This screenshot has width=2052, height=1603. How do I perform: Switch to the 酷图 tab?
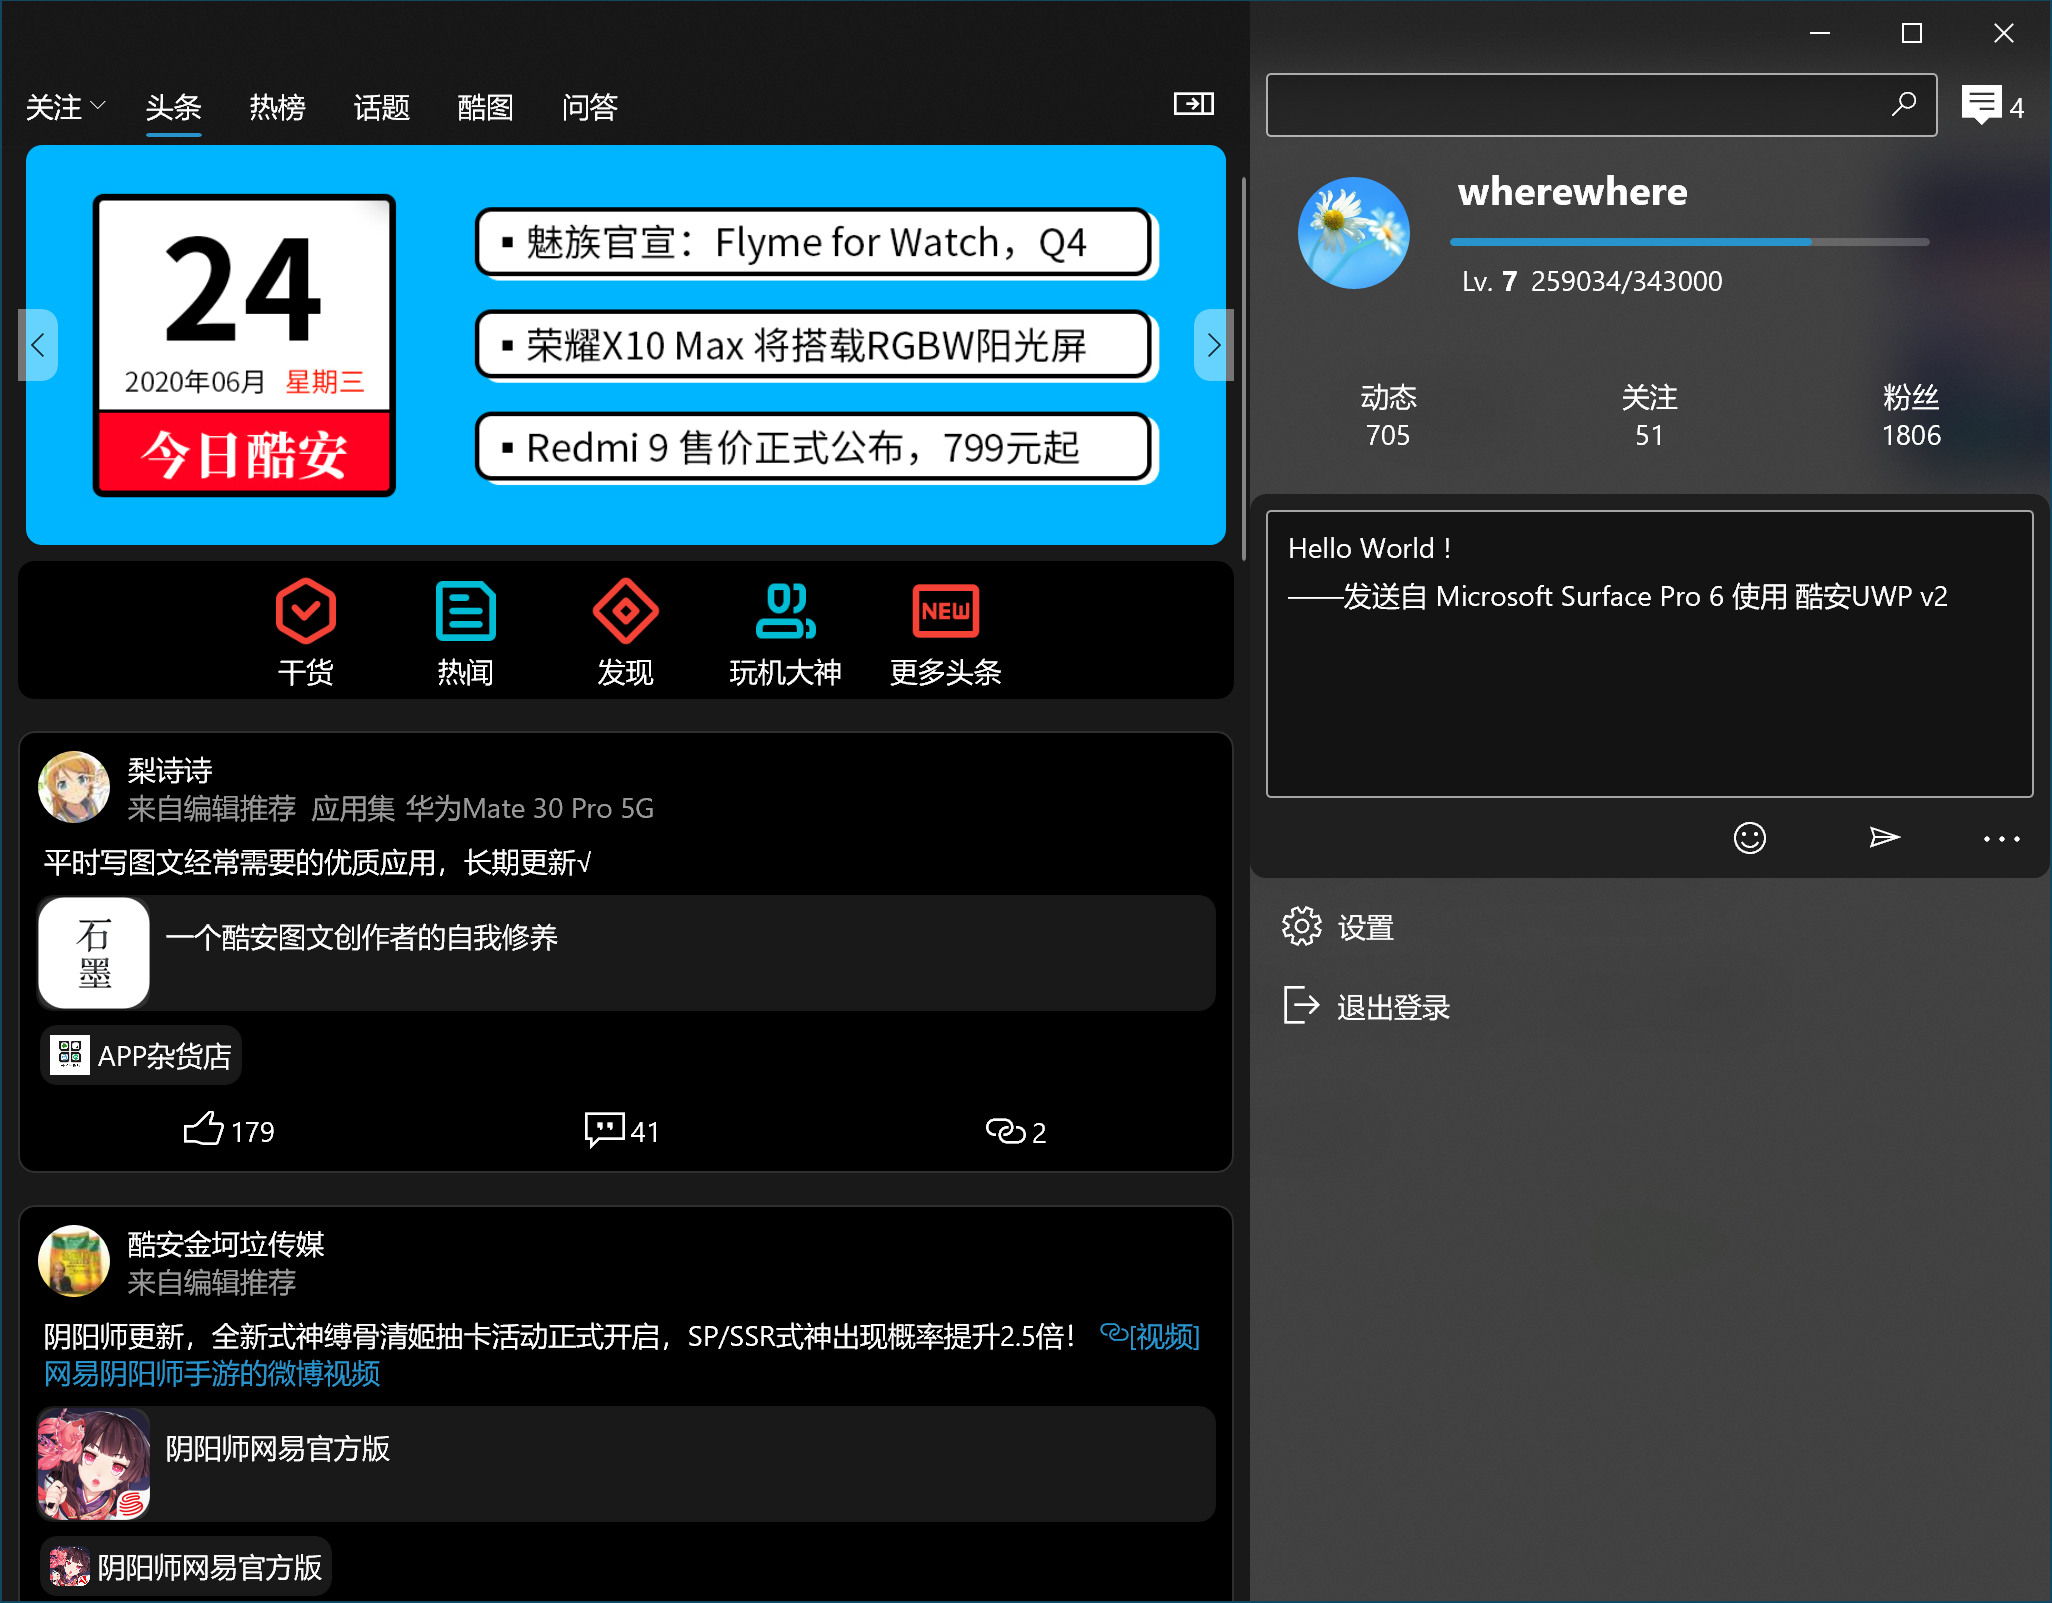pos(485,106)
